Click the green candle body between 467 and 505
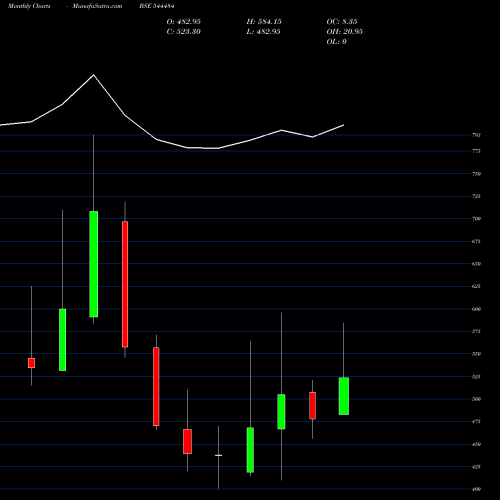 281,412
